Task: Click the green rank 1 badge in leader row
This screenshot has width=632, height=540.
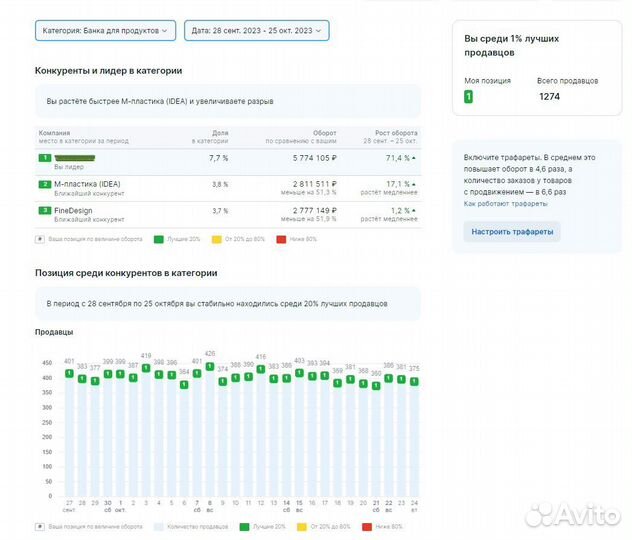Action: pyautogui.click(x=44, y=159)
